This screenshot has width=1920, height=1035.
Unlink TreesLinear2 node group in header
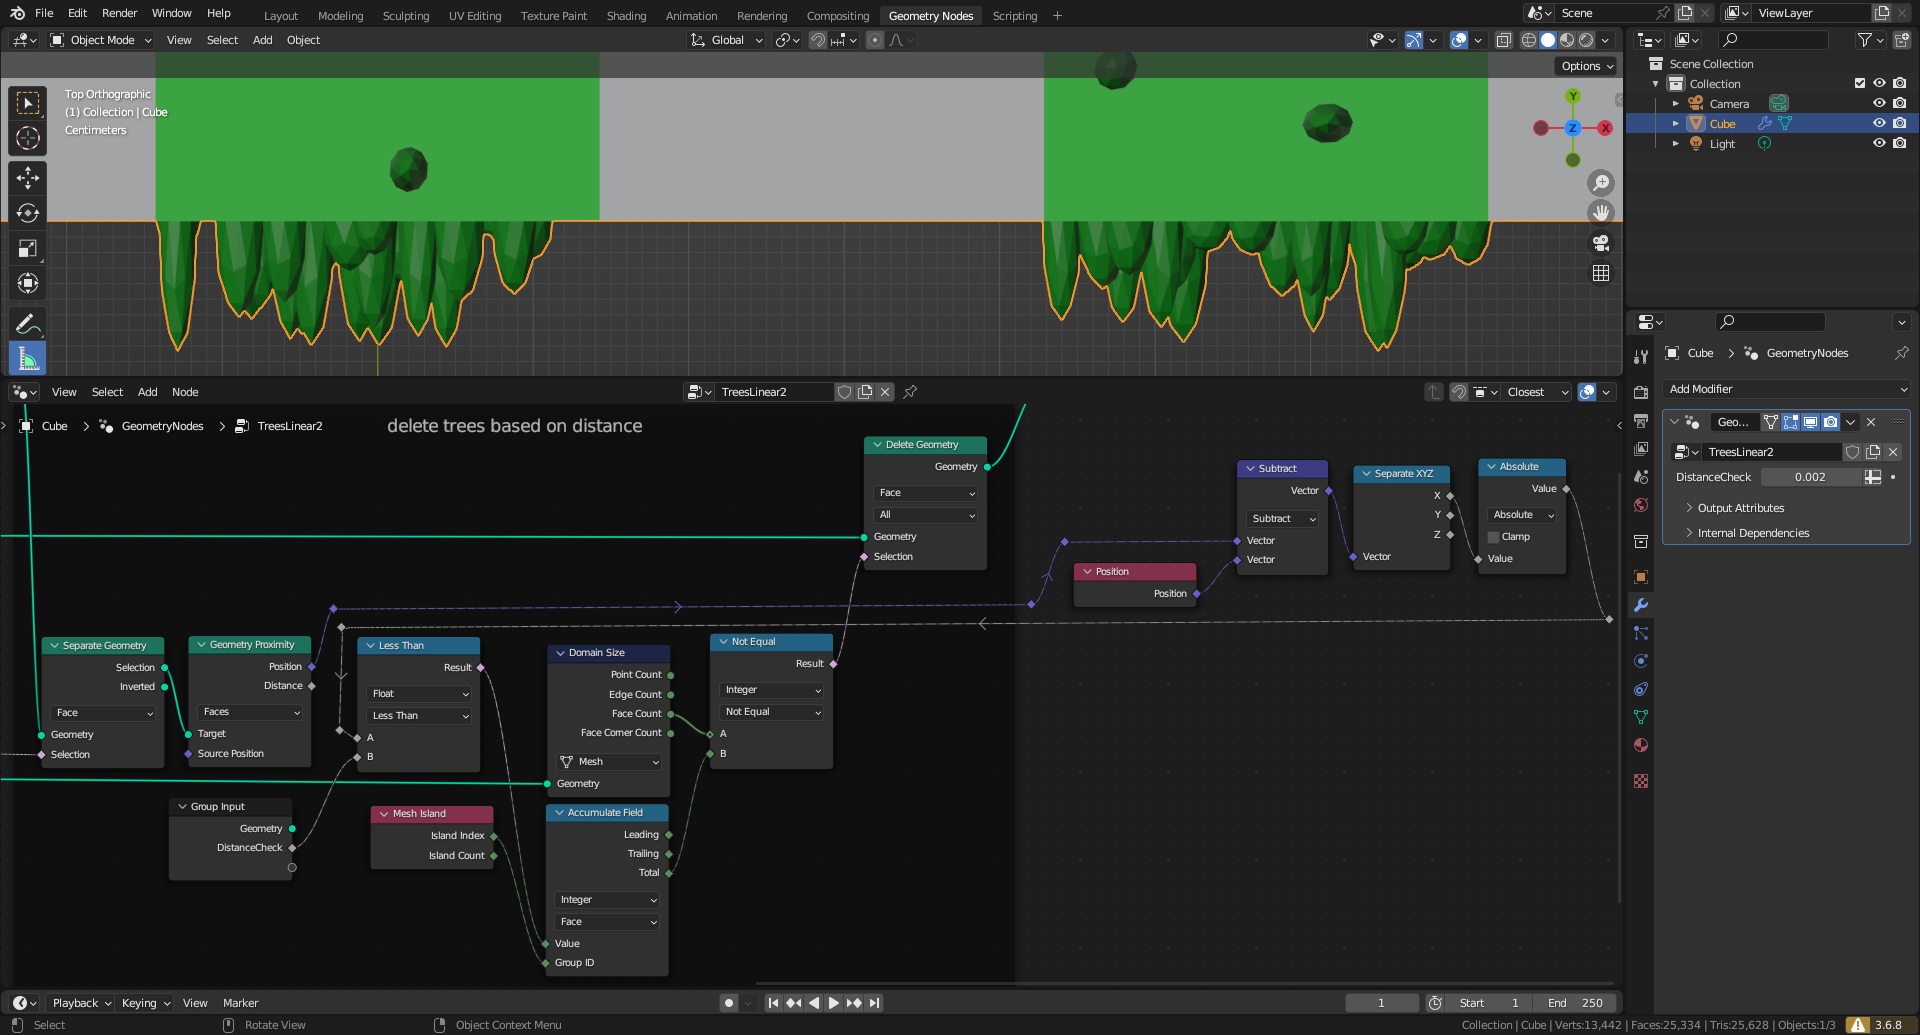(885, 392)
